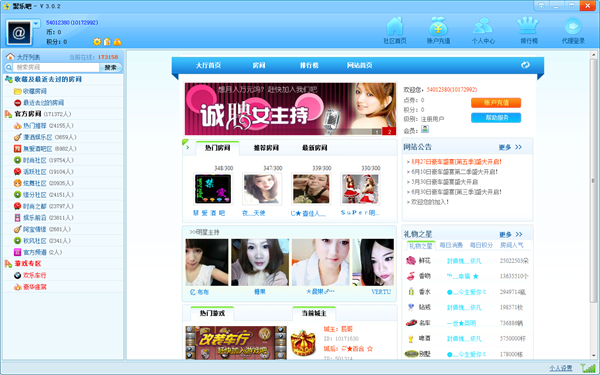Click the user avatar @ picture
600x375 pixels.
pyautogui.click(x=19, y=33)
